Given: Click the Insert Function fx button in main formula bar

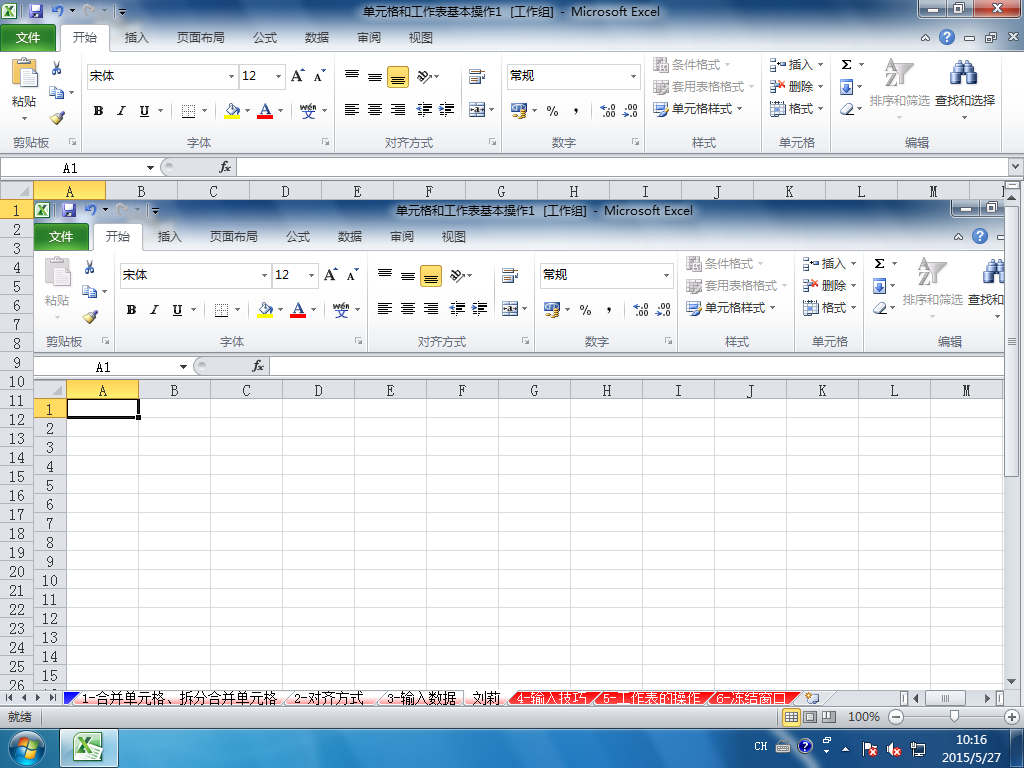Looking at the screenshot, I should (x=225, y=167).
